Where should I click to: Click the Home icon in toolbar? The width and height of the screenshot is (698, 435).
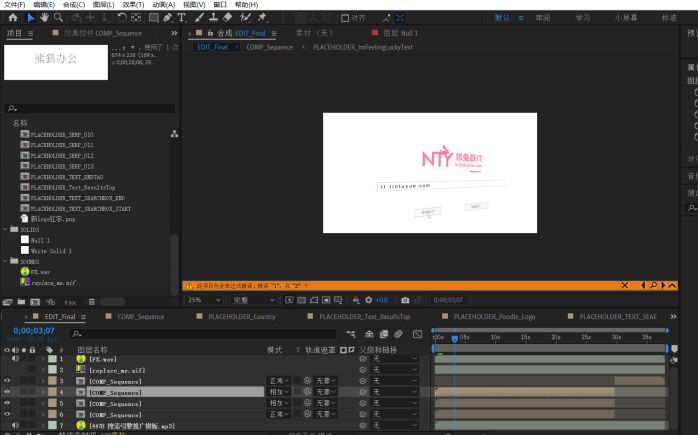[11, 18]
